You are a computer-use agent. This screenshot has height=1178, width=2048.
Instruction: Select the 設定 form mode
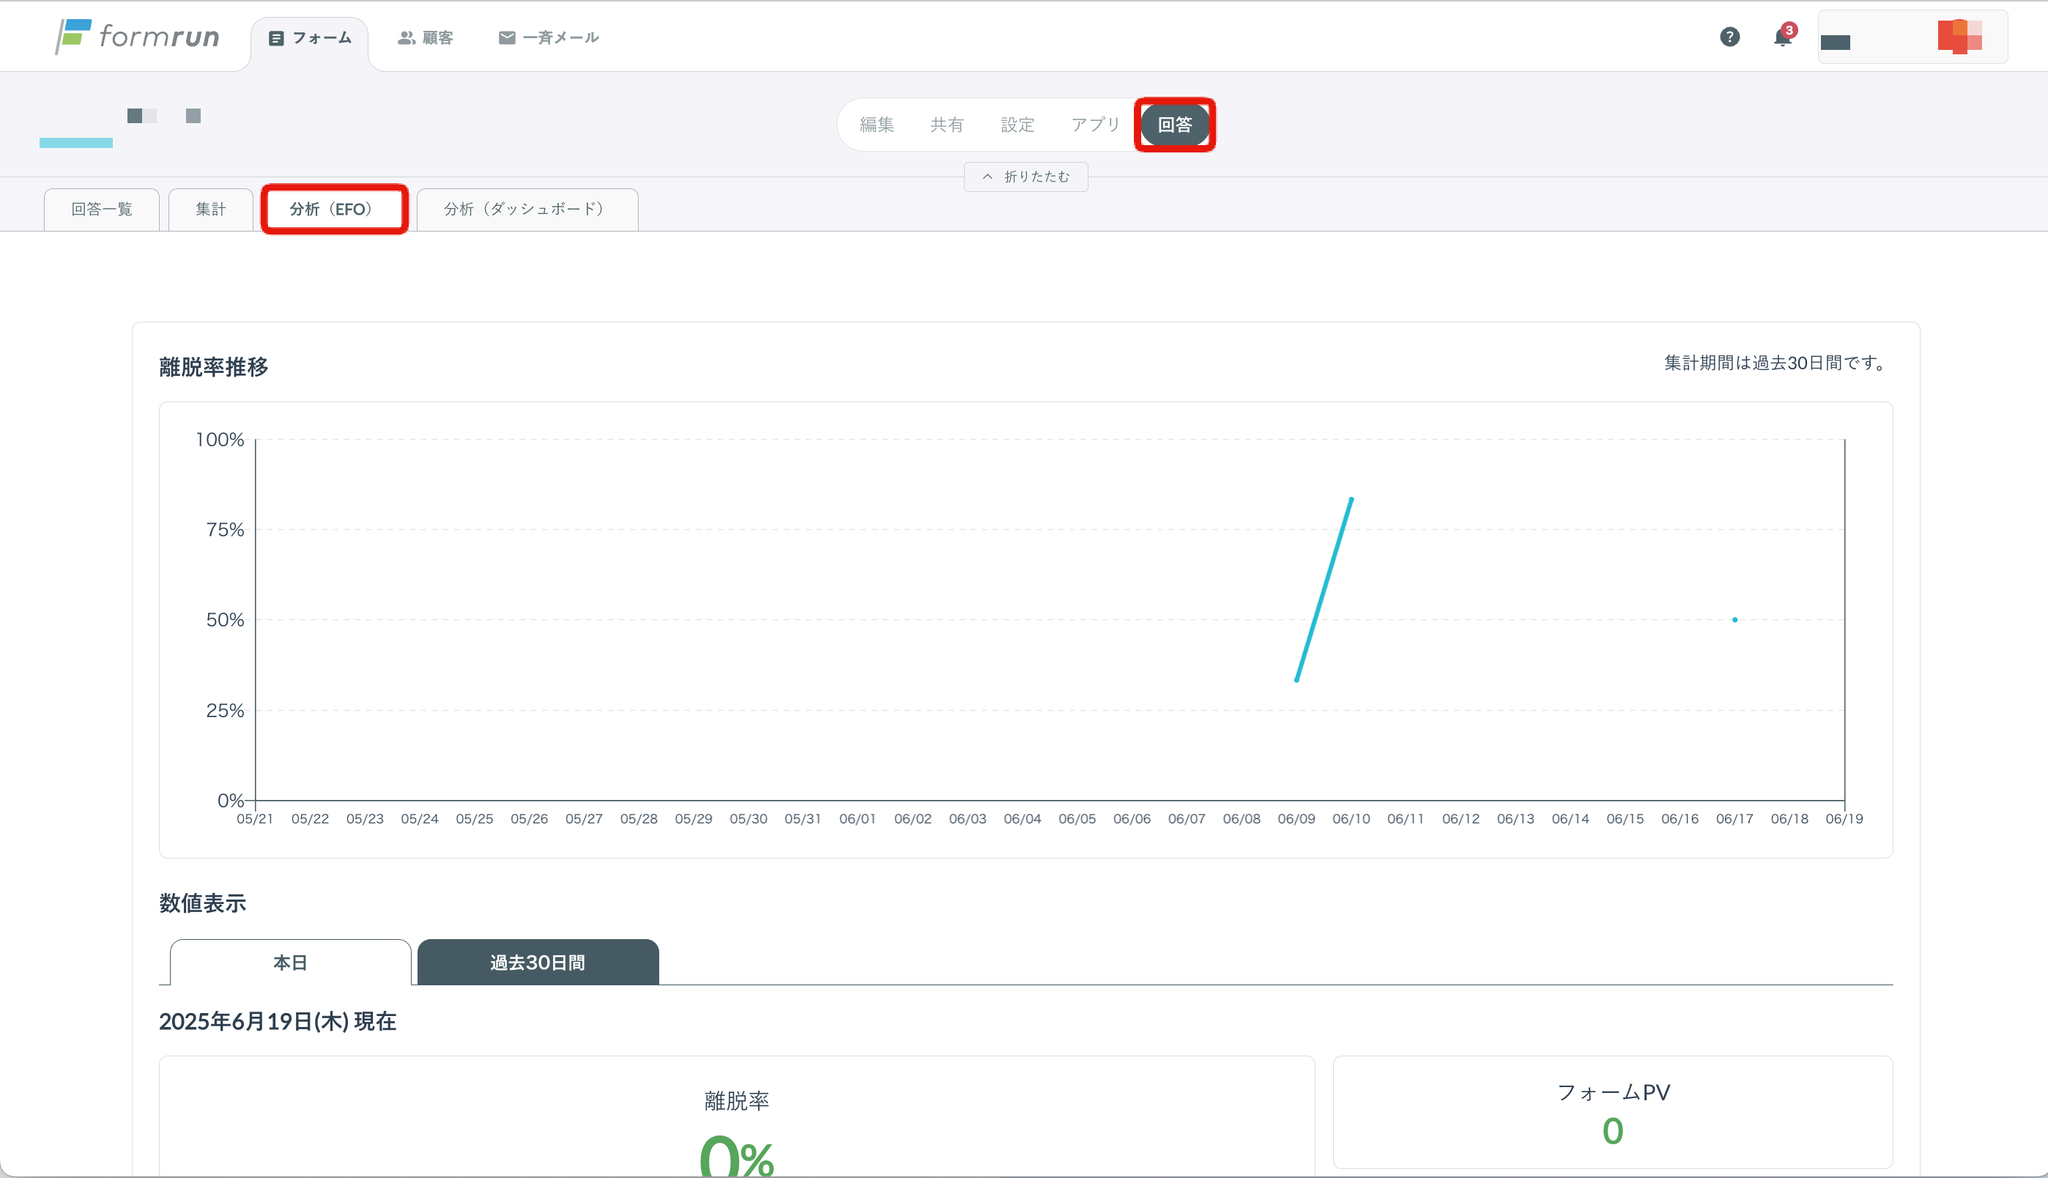pos(1018,125)
